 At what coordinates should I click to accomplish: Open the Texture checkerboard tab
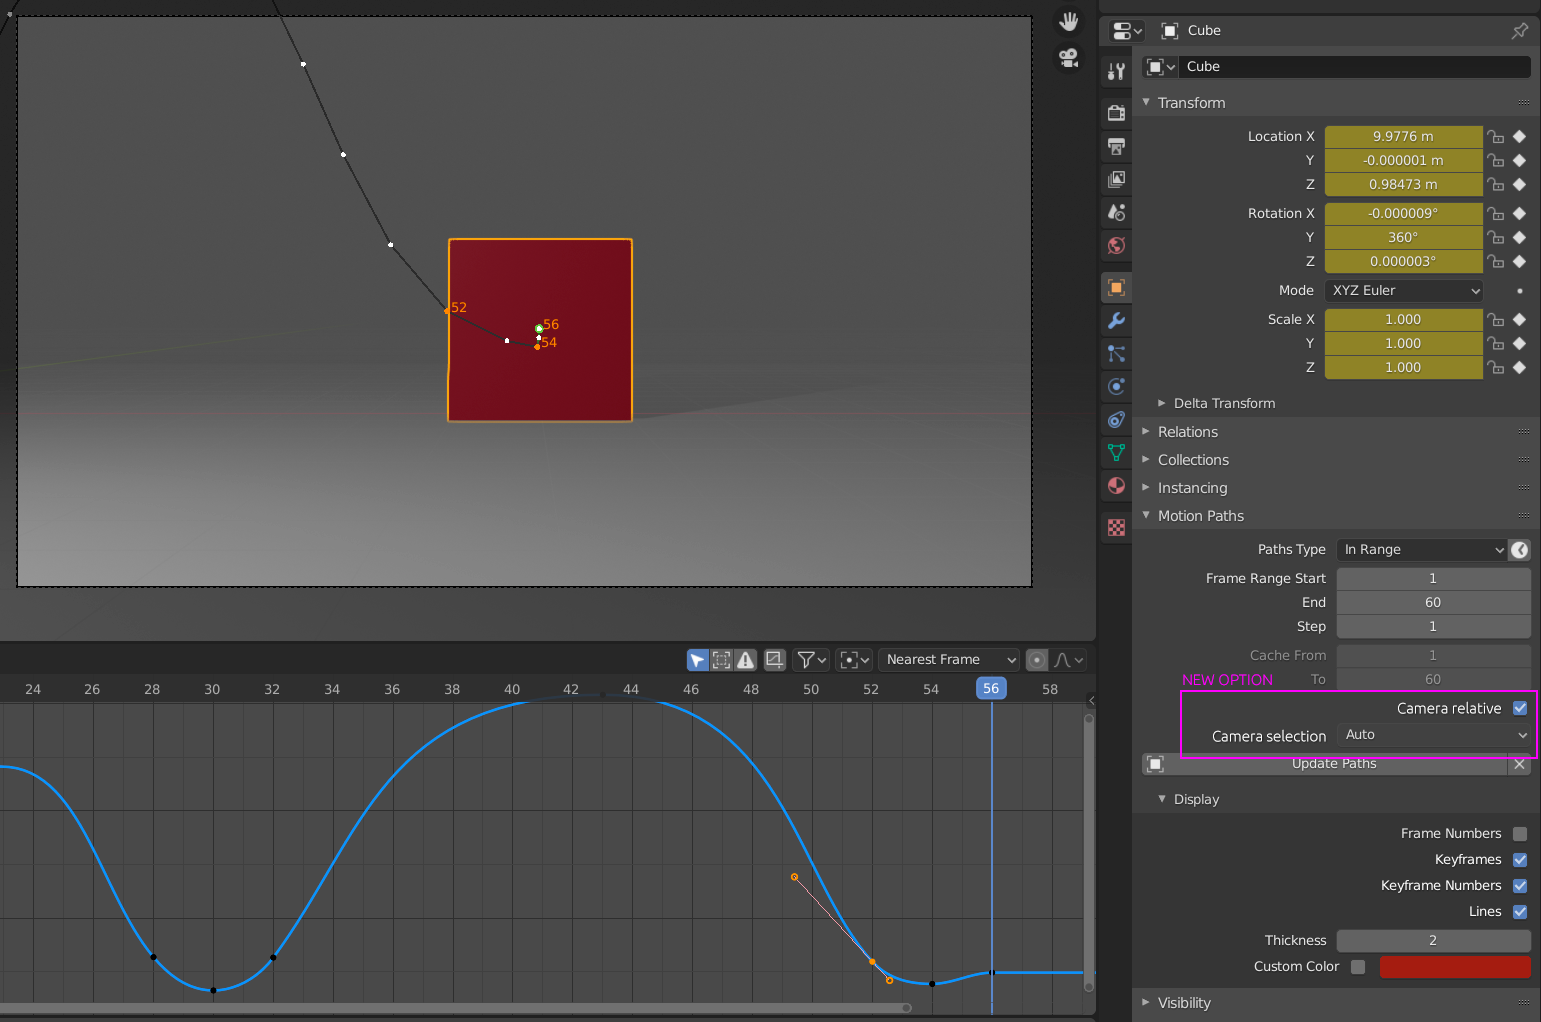(x=1116, y=527)
